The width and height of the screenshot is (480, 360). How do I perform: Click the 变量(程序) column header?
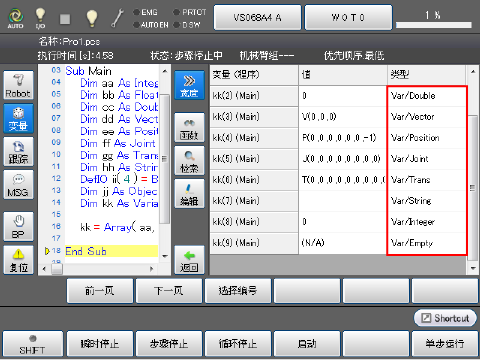[254, 75]
